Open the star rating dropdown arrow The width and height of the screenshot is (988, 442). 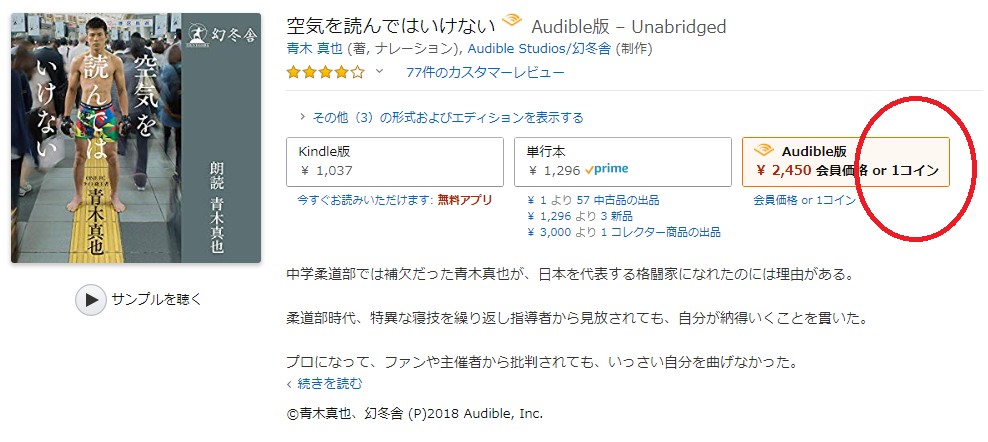tap(379, 71)
